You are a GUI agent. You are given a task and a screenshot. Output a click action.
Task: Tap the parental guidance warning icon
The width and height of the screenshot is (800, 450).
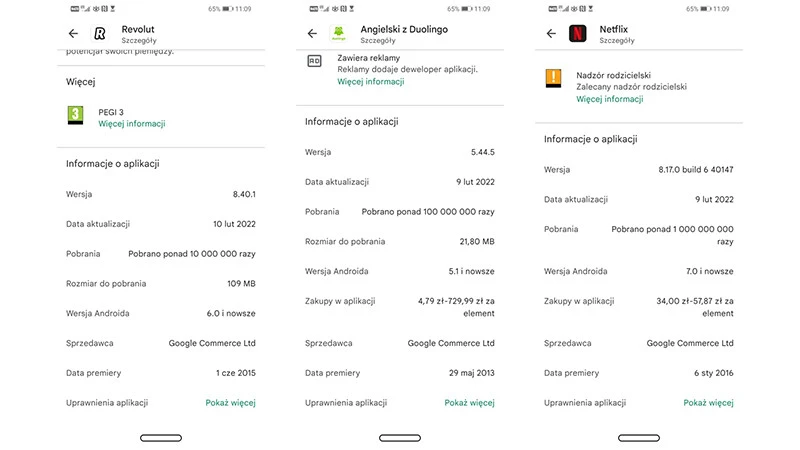[553, 78]
